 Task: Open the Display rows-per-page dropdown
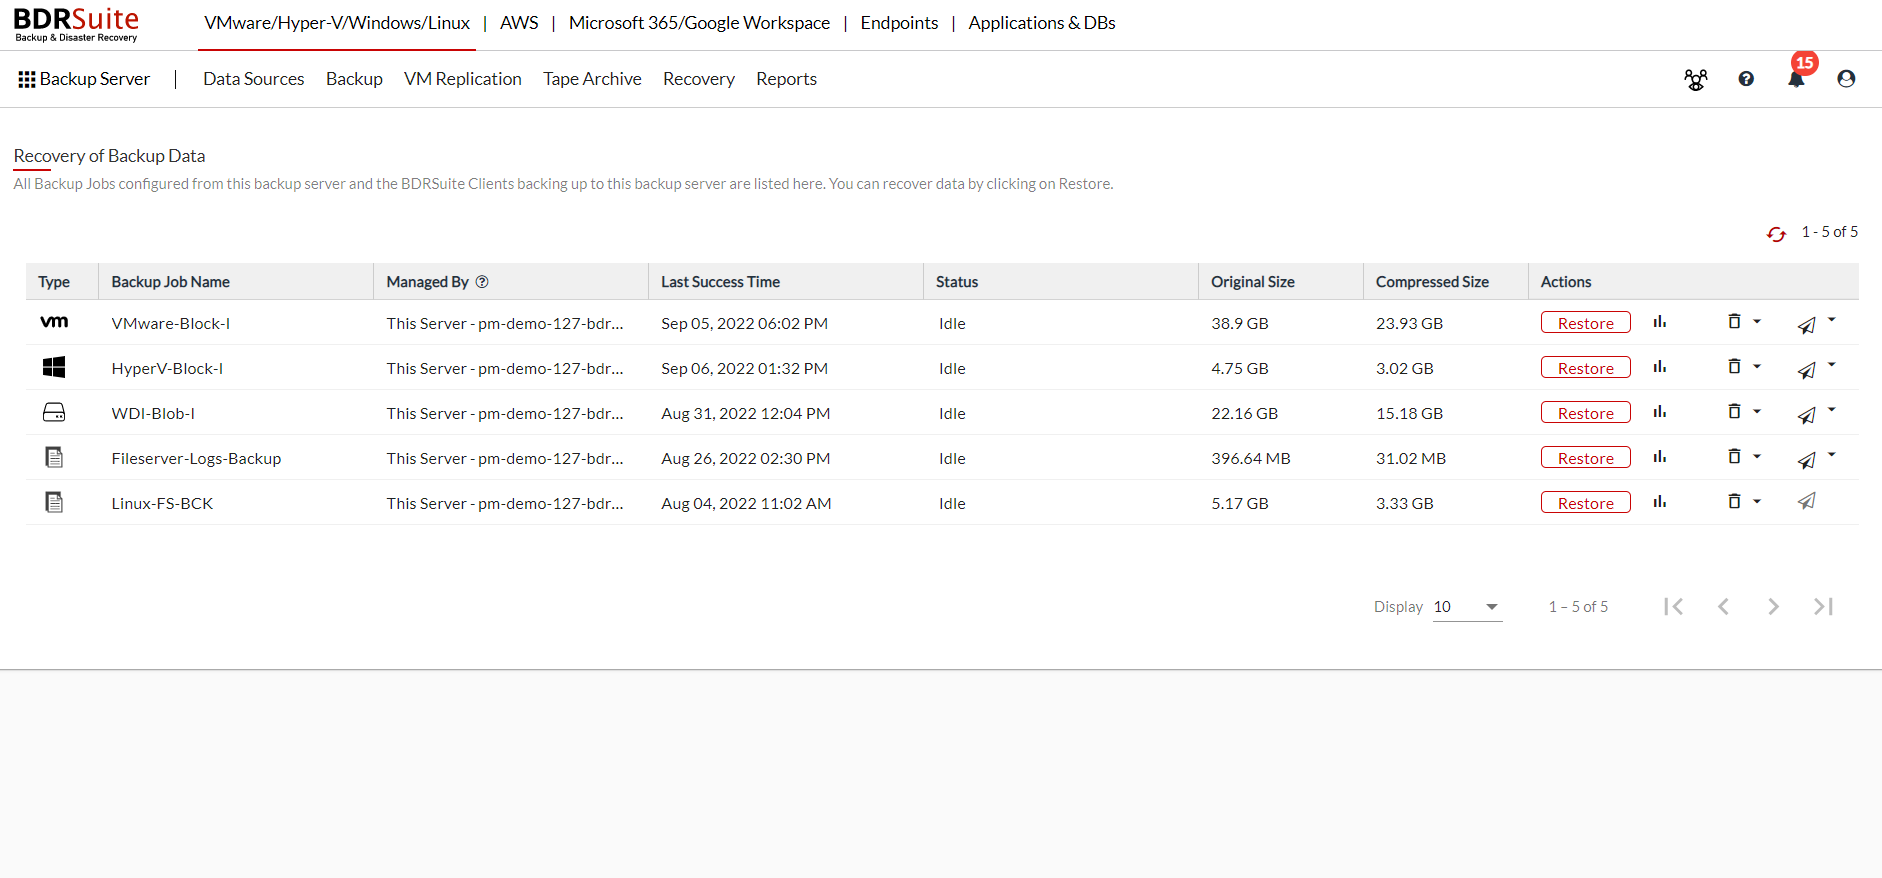tap(1467, 607)
